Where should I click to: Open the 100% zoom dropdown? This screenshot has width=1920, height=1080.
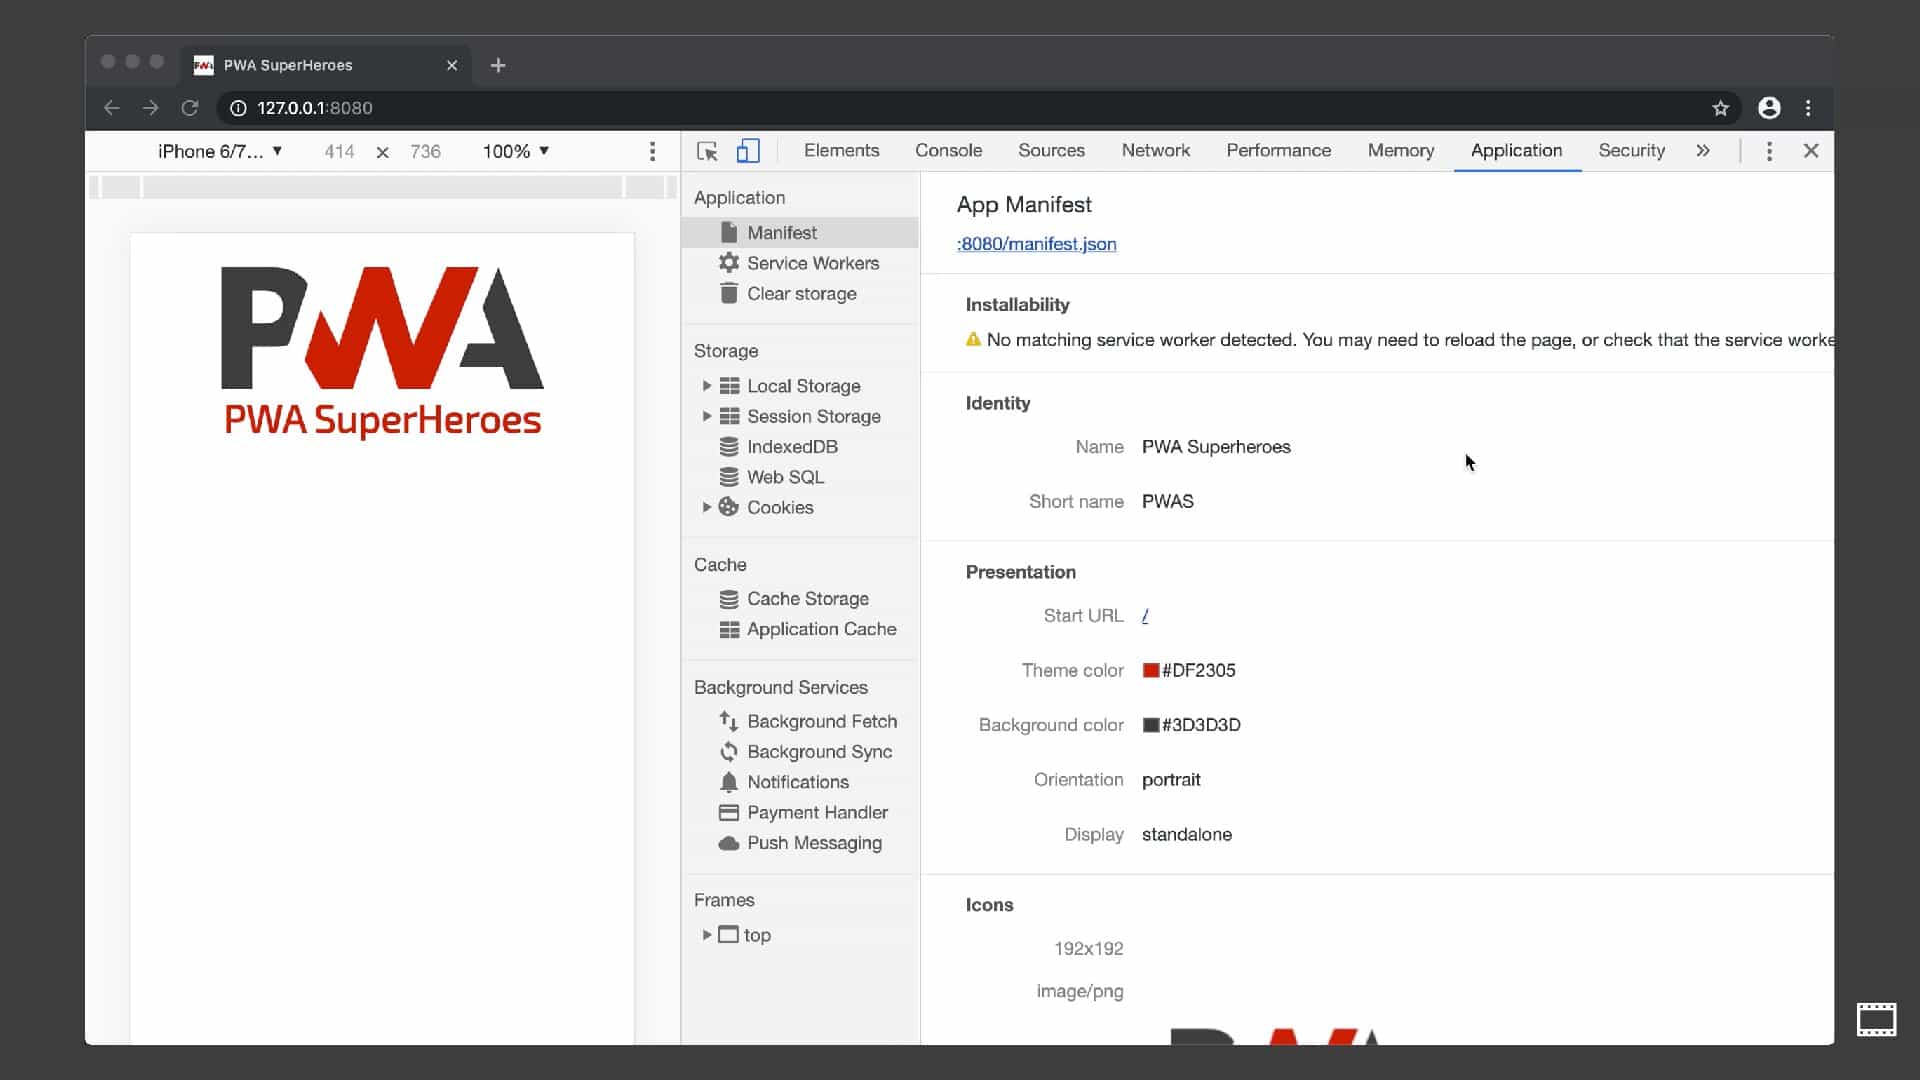(x=516, y=151)
